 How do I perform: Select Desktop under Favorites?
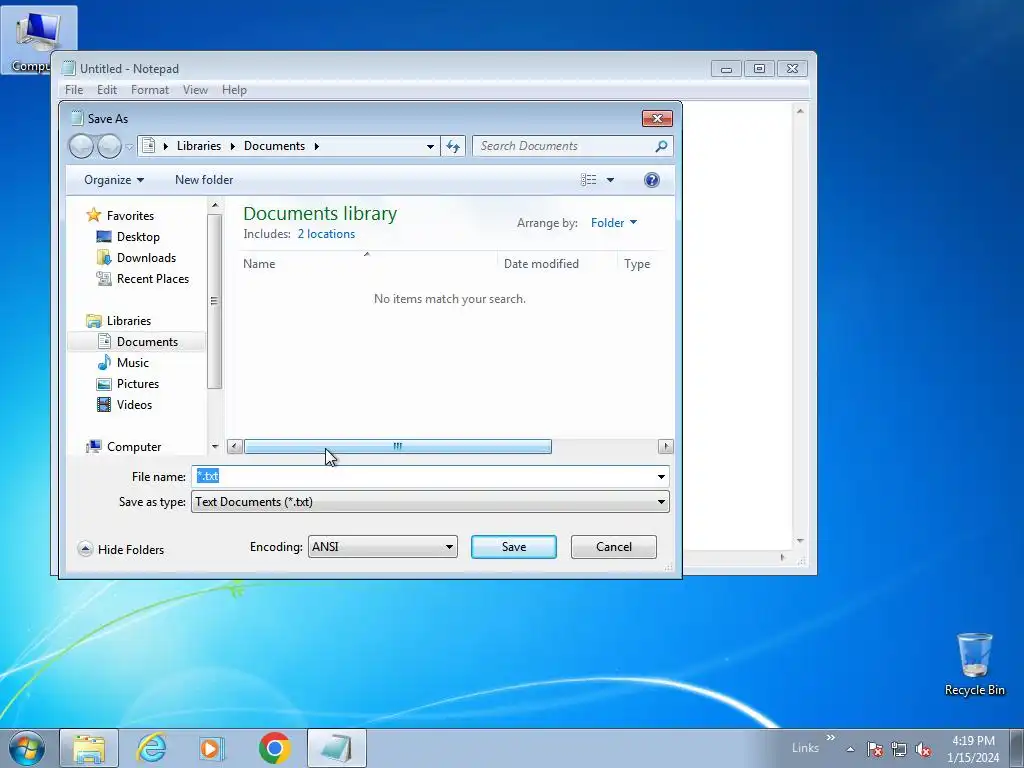click(138, 236)
